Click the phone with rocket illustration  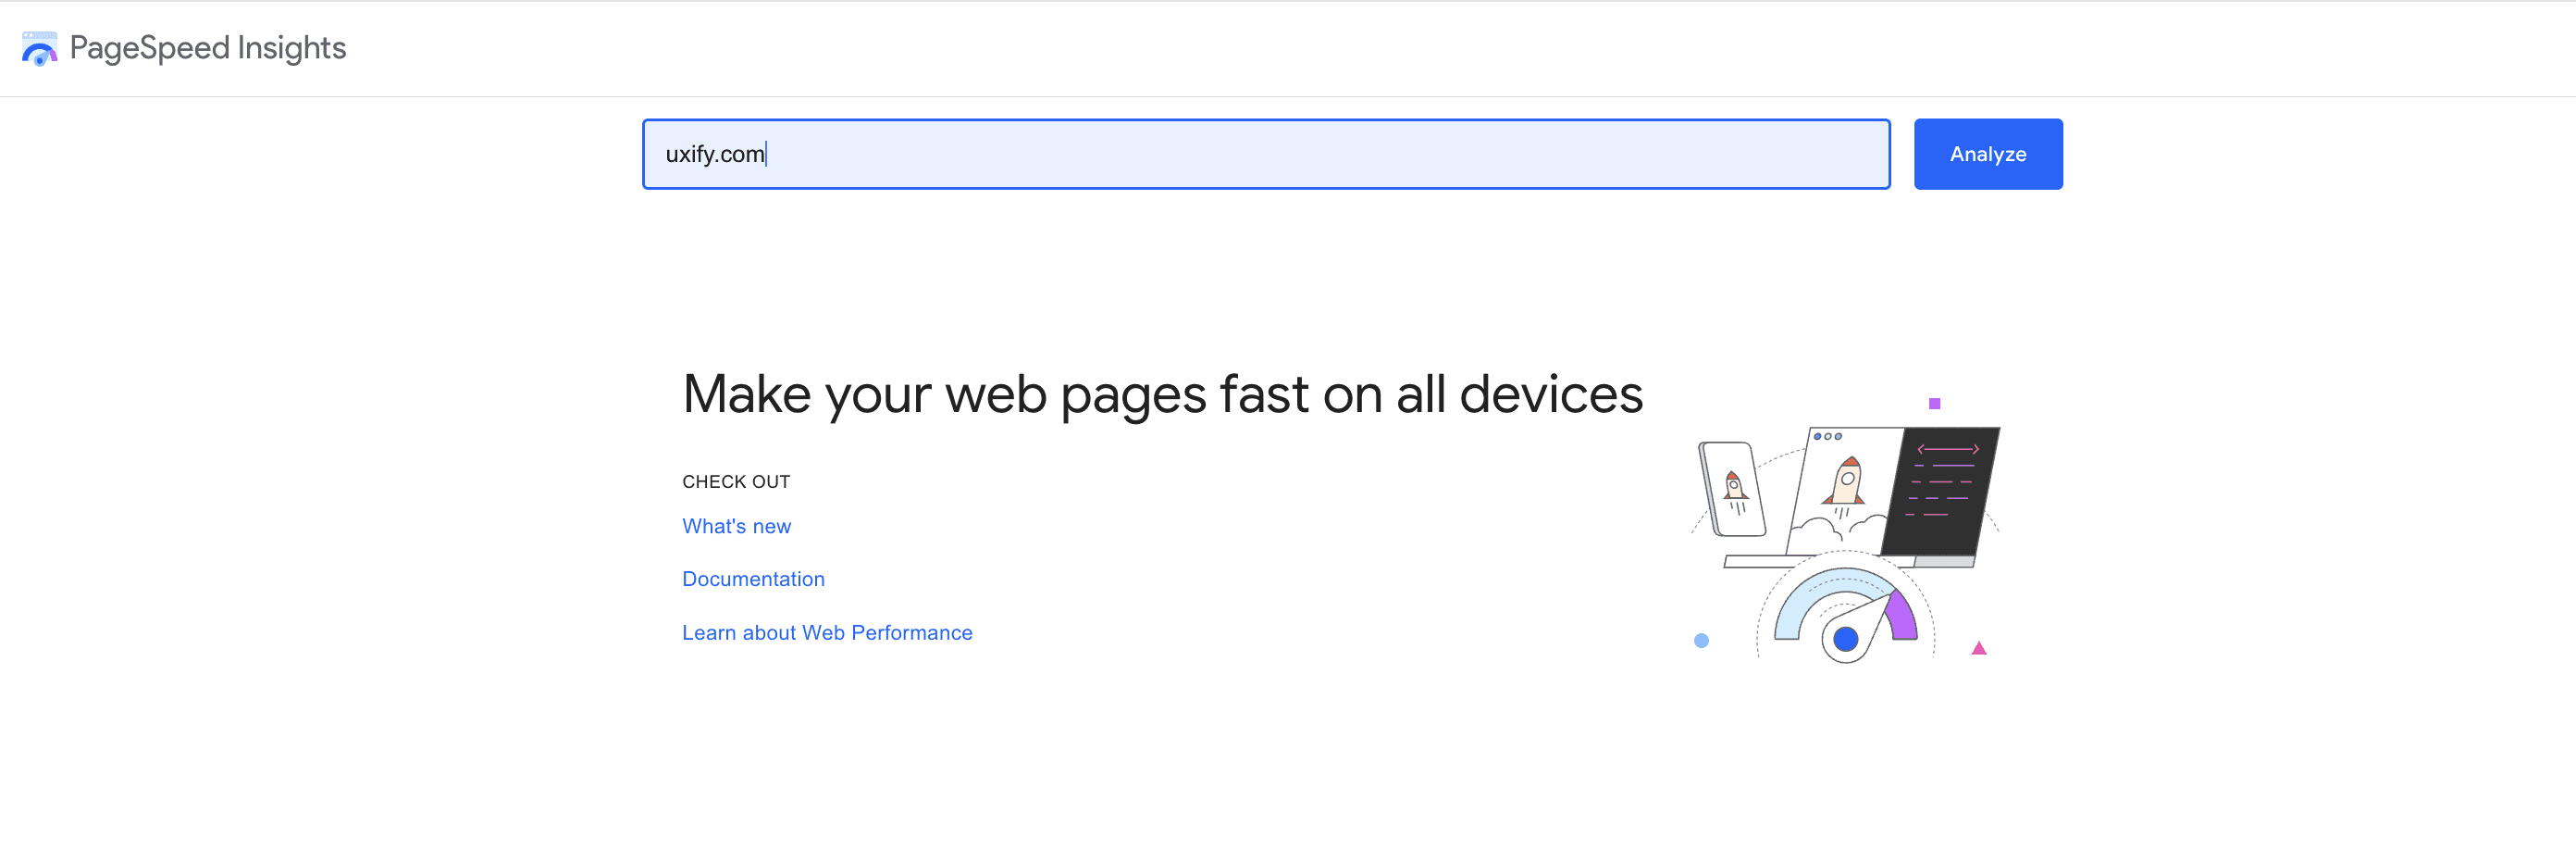[x=1734, y=486]
